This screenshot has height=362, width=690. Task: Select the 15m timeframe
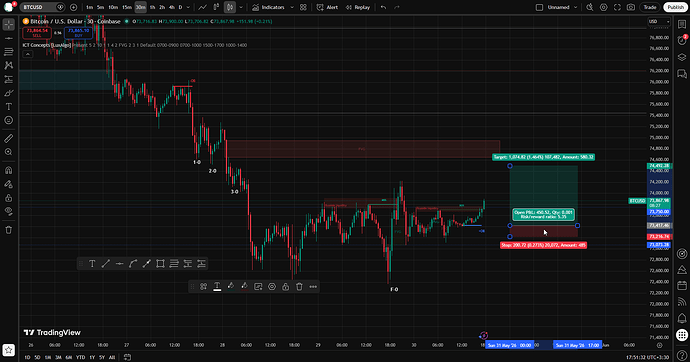coord(127,7)
